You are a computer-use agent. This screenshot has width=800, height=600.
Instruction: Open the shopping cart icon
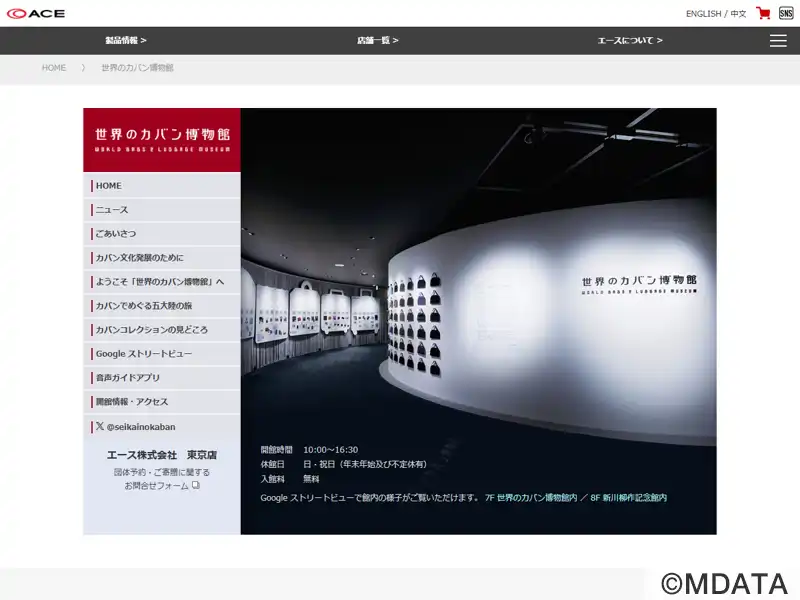coord(763,13)
